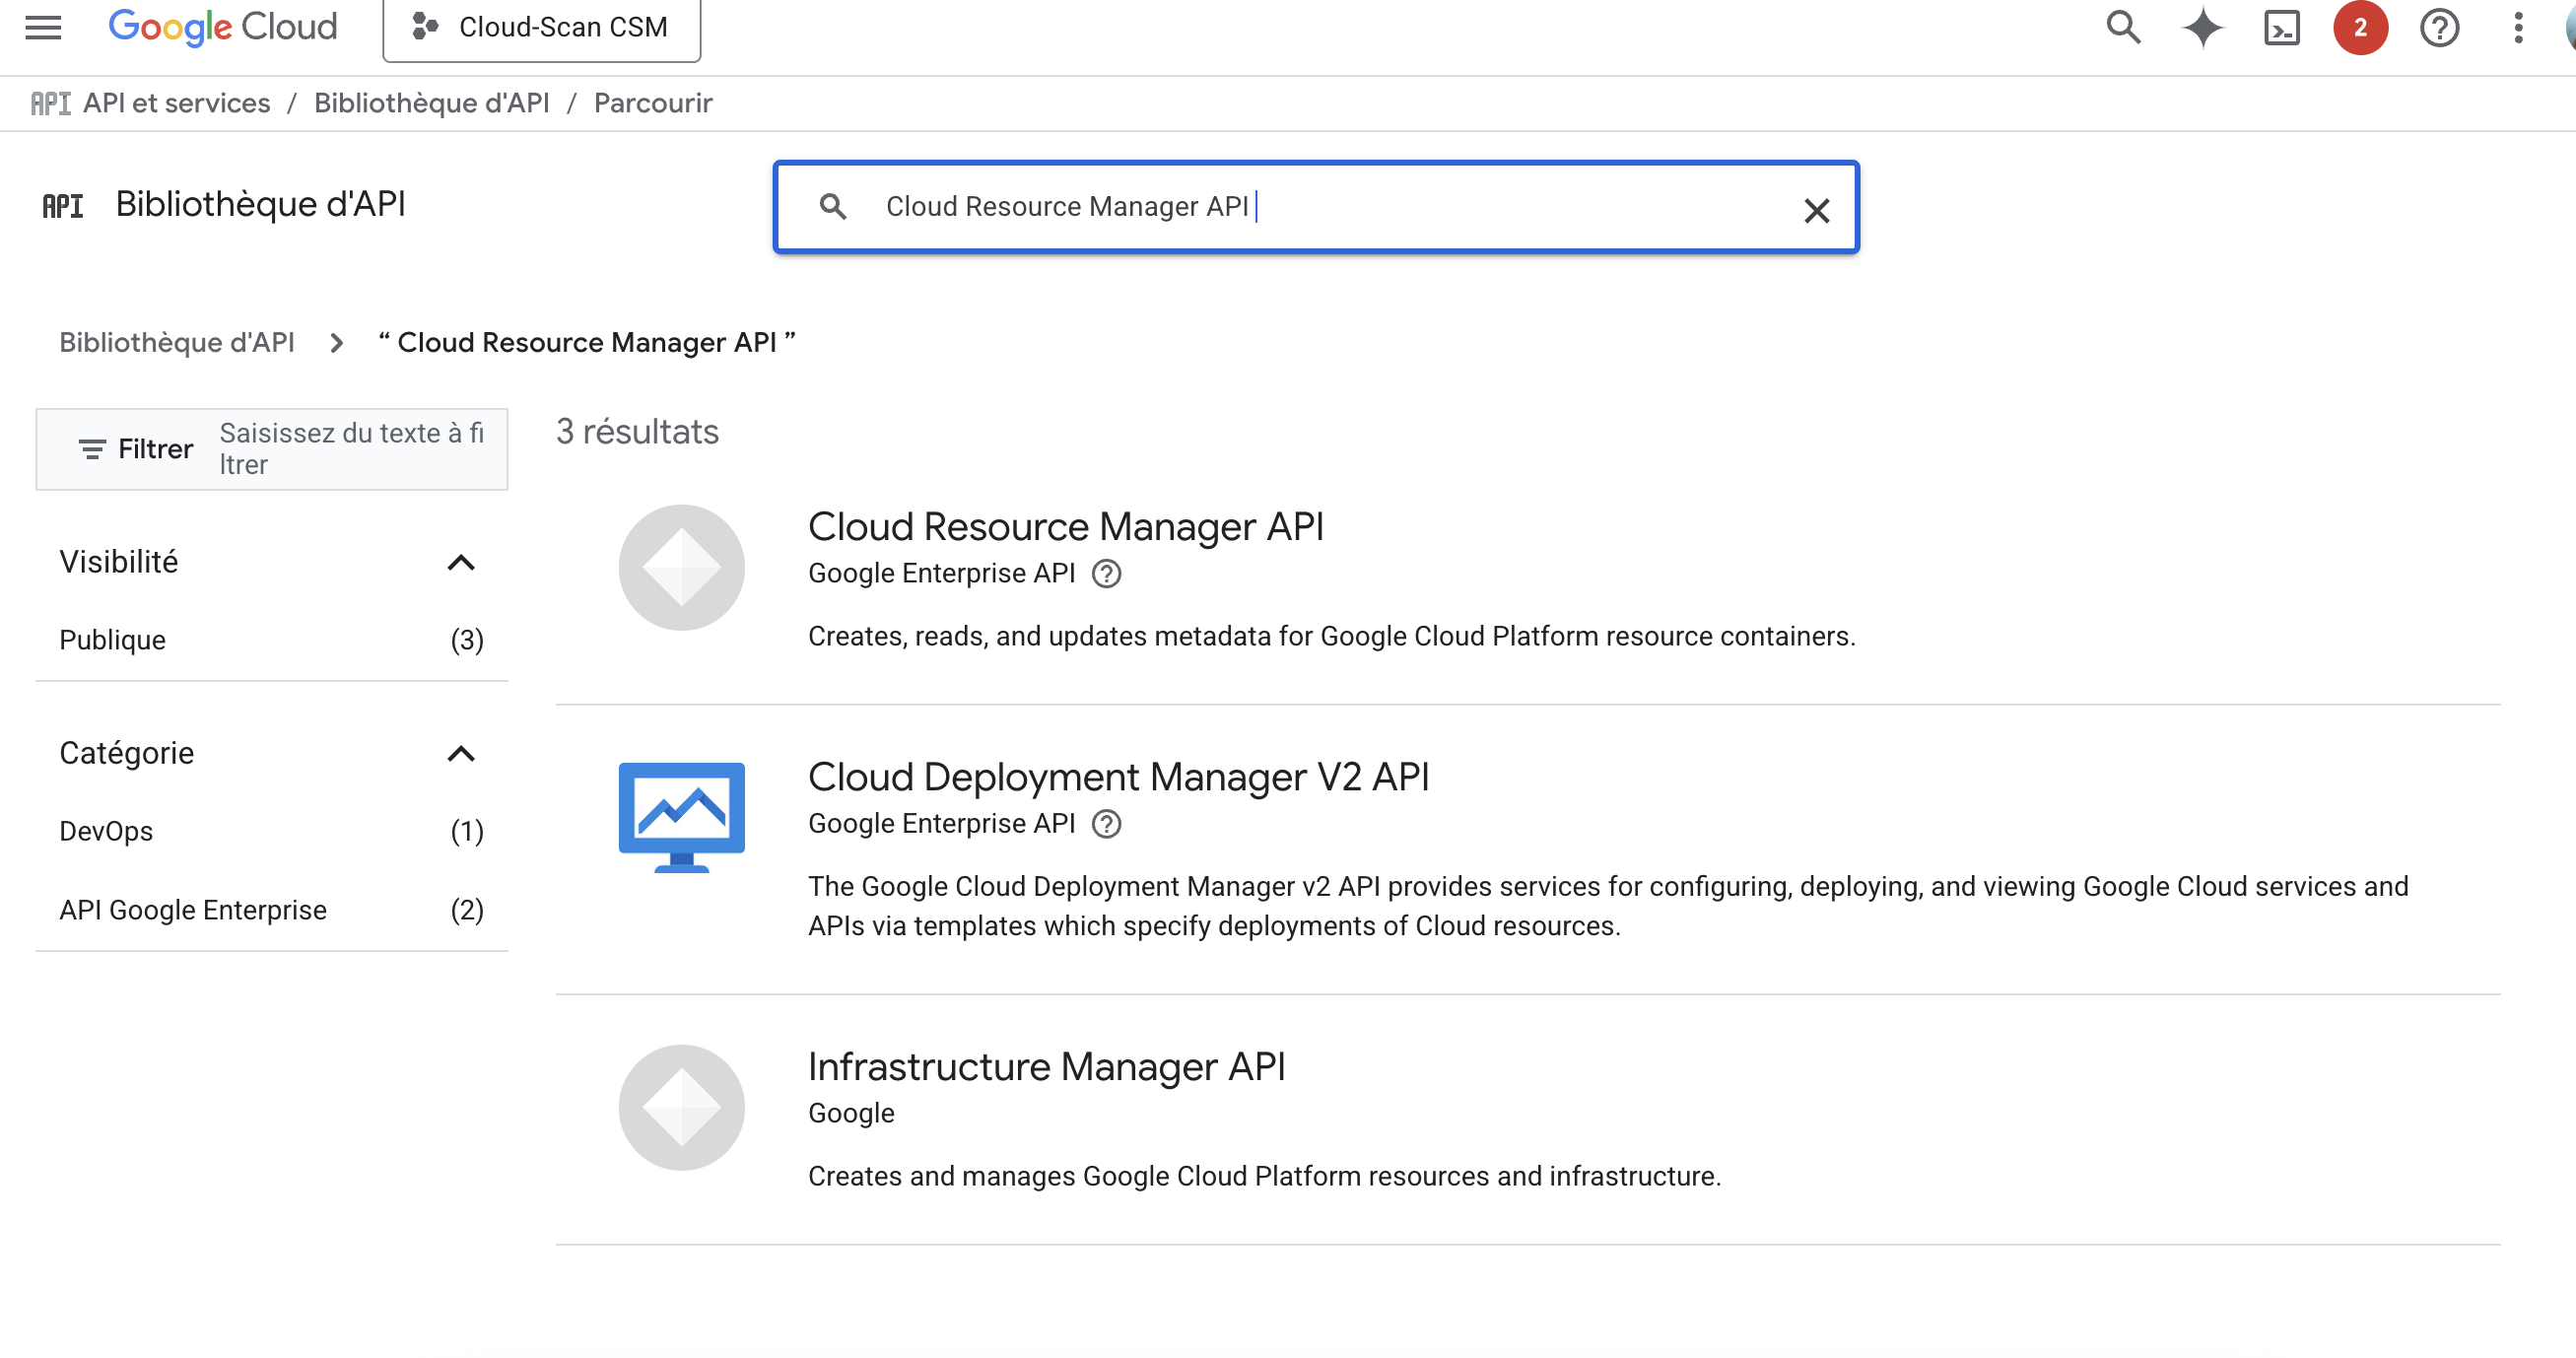Filter results by DevOps category
Viewport: 2576px width, 1358px height.
pos(106,831)
